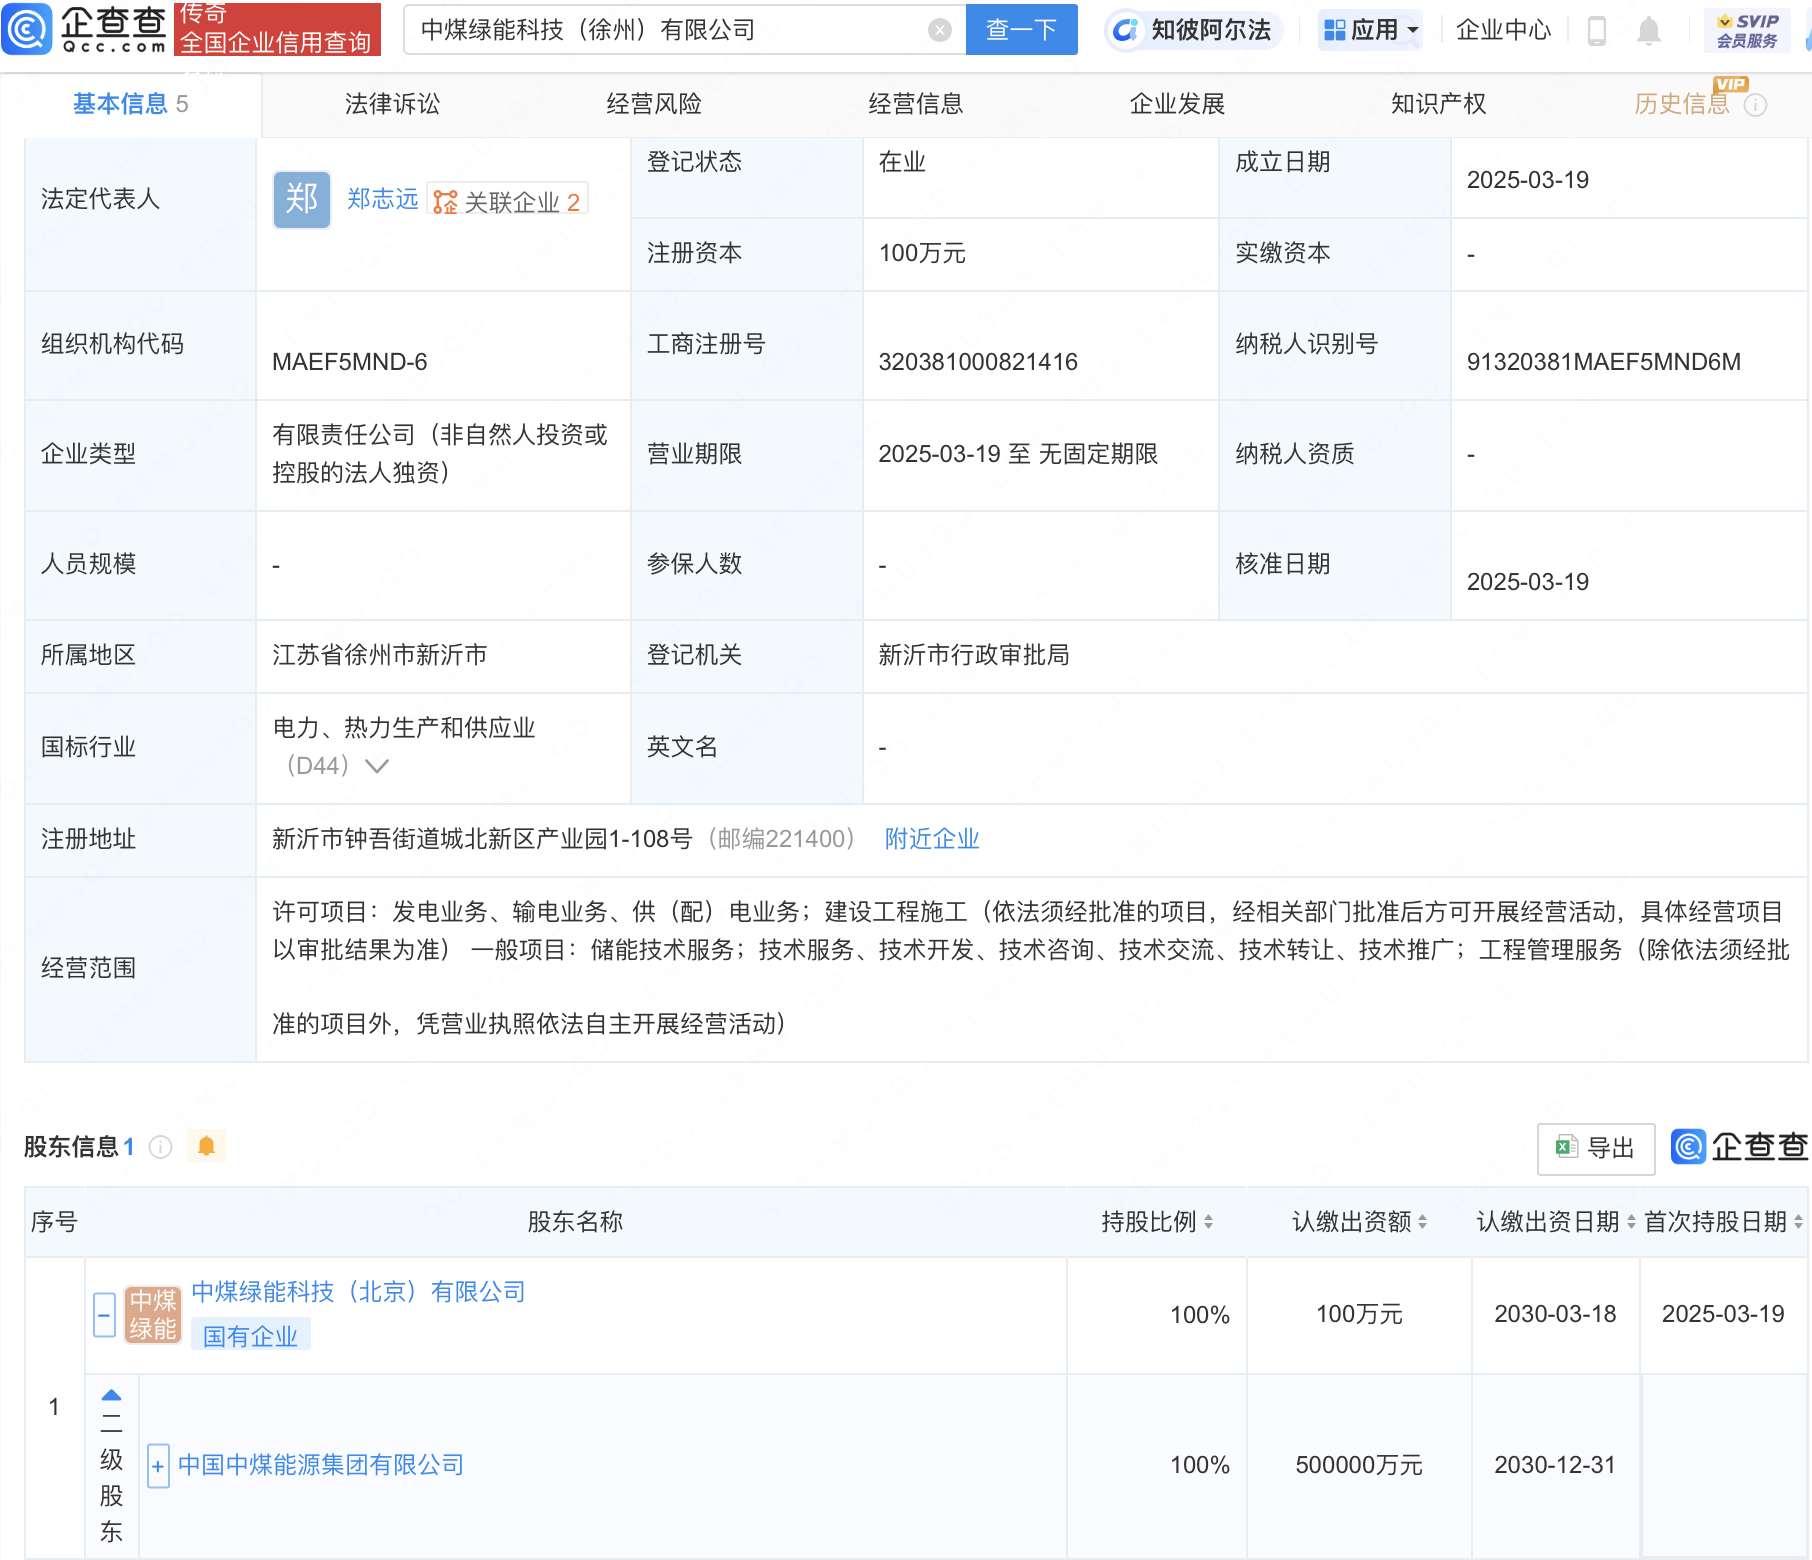1812x1560 pixels.
Task: Open SVIP member service badge
Action: (1747, 30)
